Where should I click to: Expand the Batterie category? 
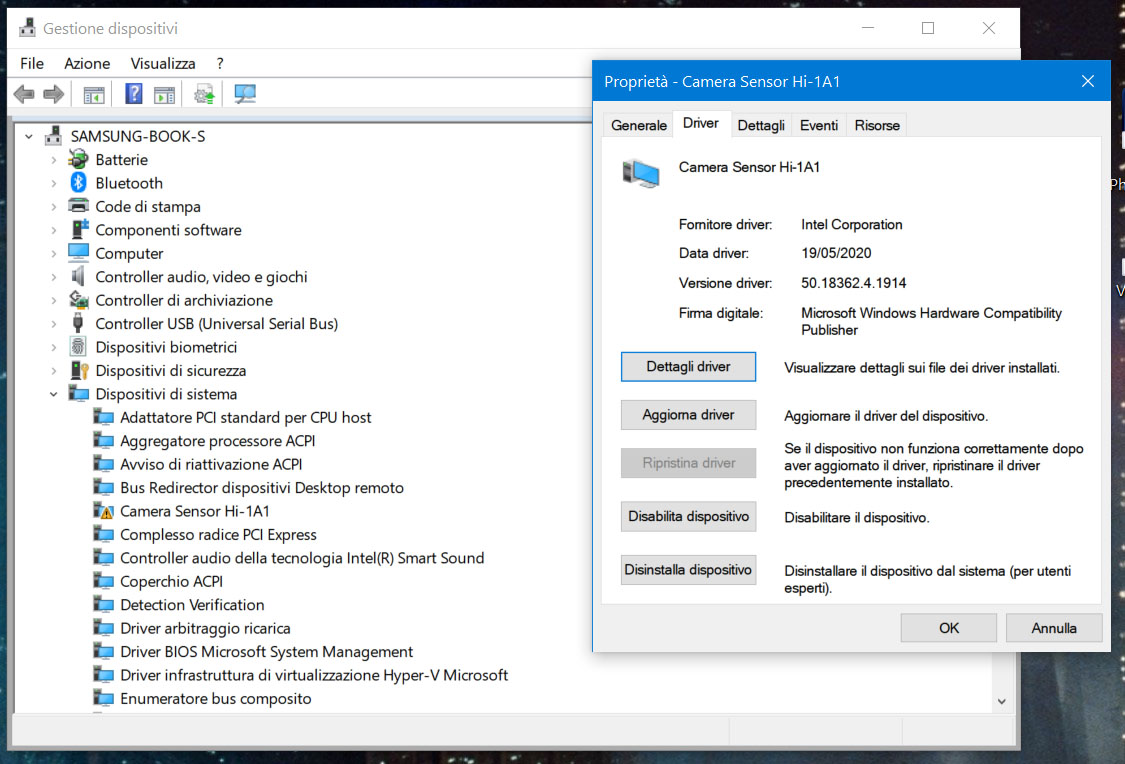54,160
